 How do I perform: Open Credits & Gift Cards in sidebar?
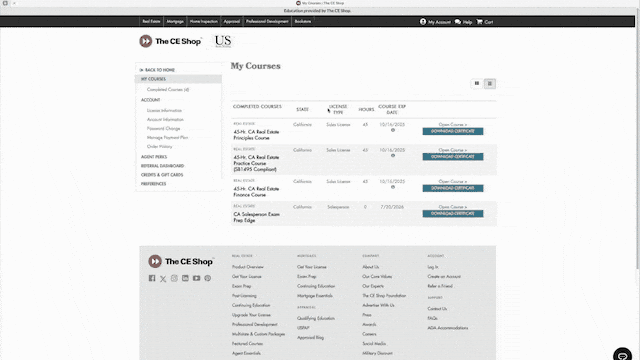click(162, 175)
